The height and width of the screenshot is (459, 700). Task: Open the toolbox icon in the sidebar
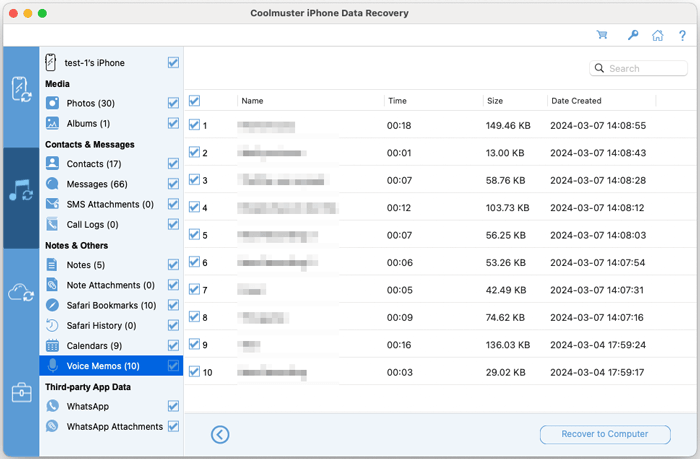[x=21, y=392]
